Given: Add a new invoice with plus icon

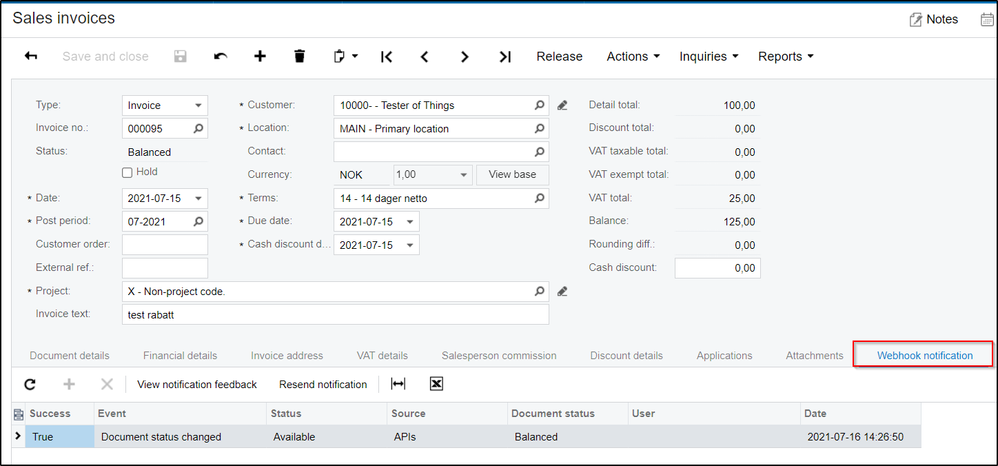Looking at the screenshot, I should (x=260, y=57).
